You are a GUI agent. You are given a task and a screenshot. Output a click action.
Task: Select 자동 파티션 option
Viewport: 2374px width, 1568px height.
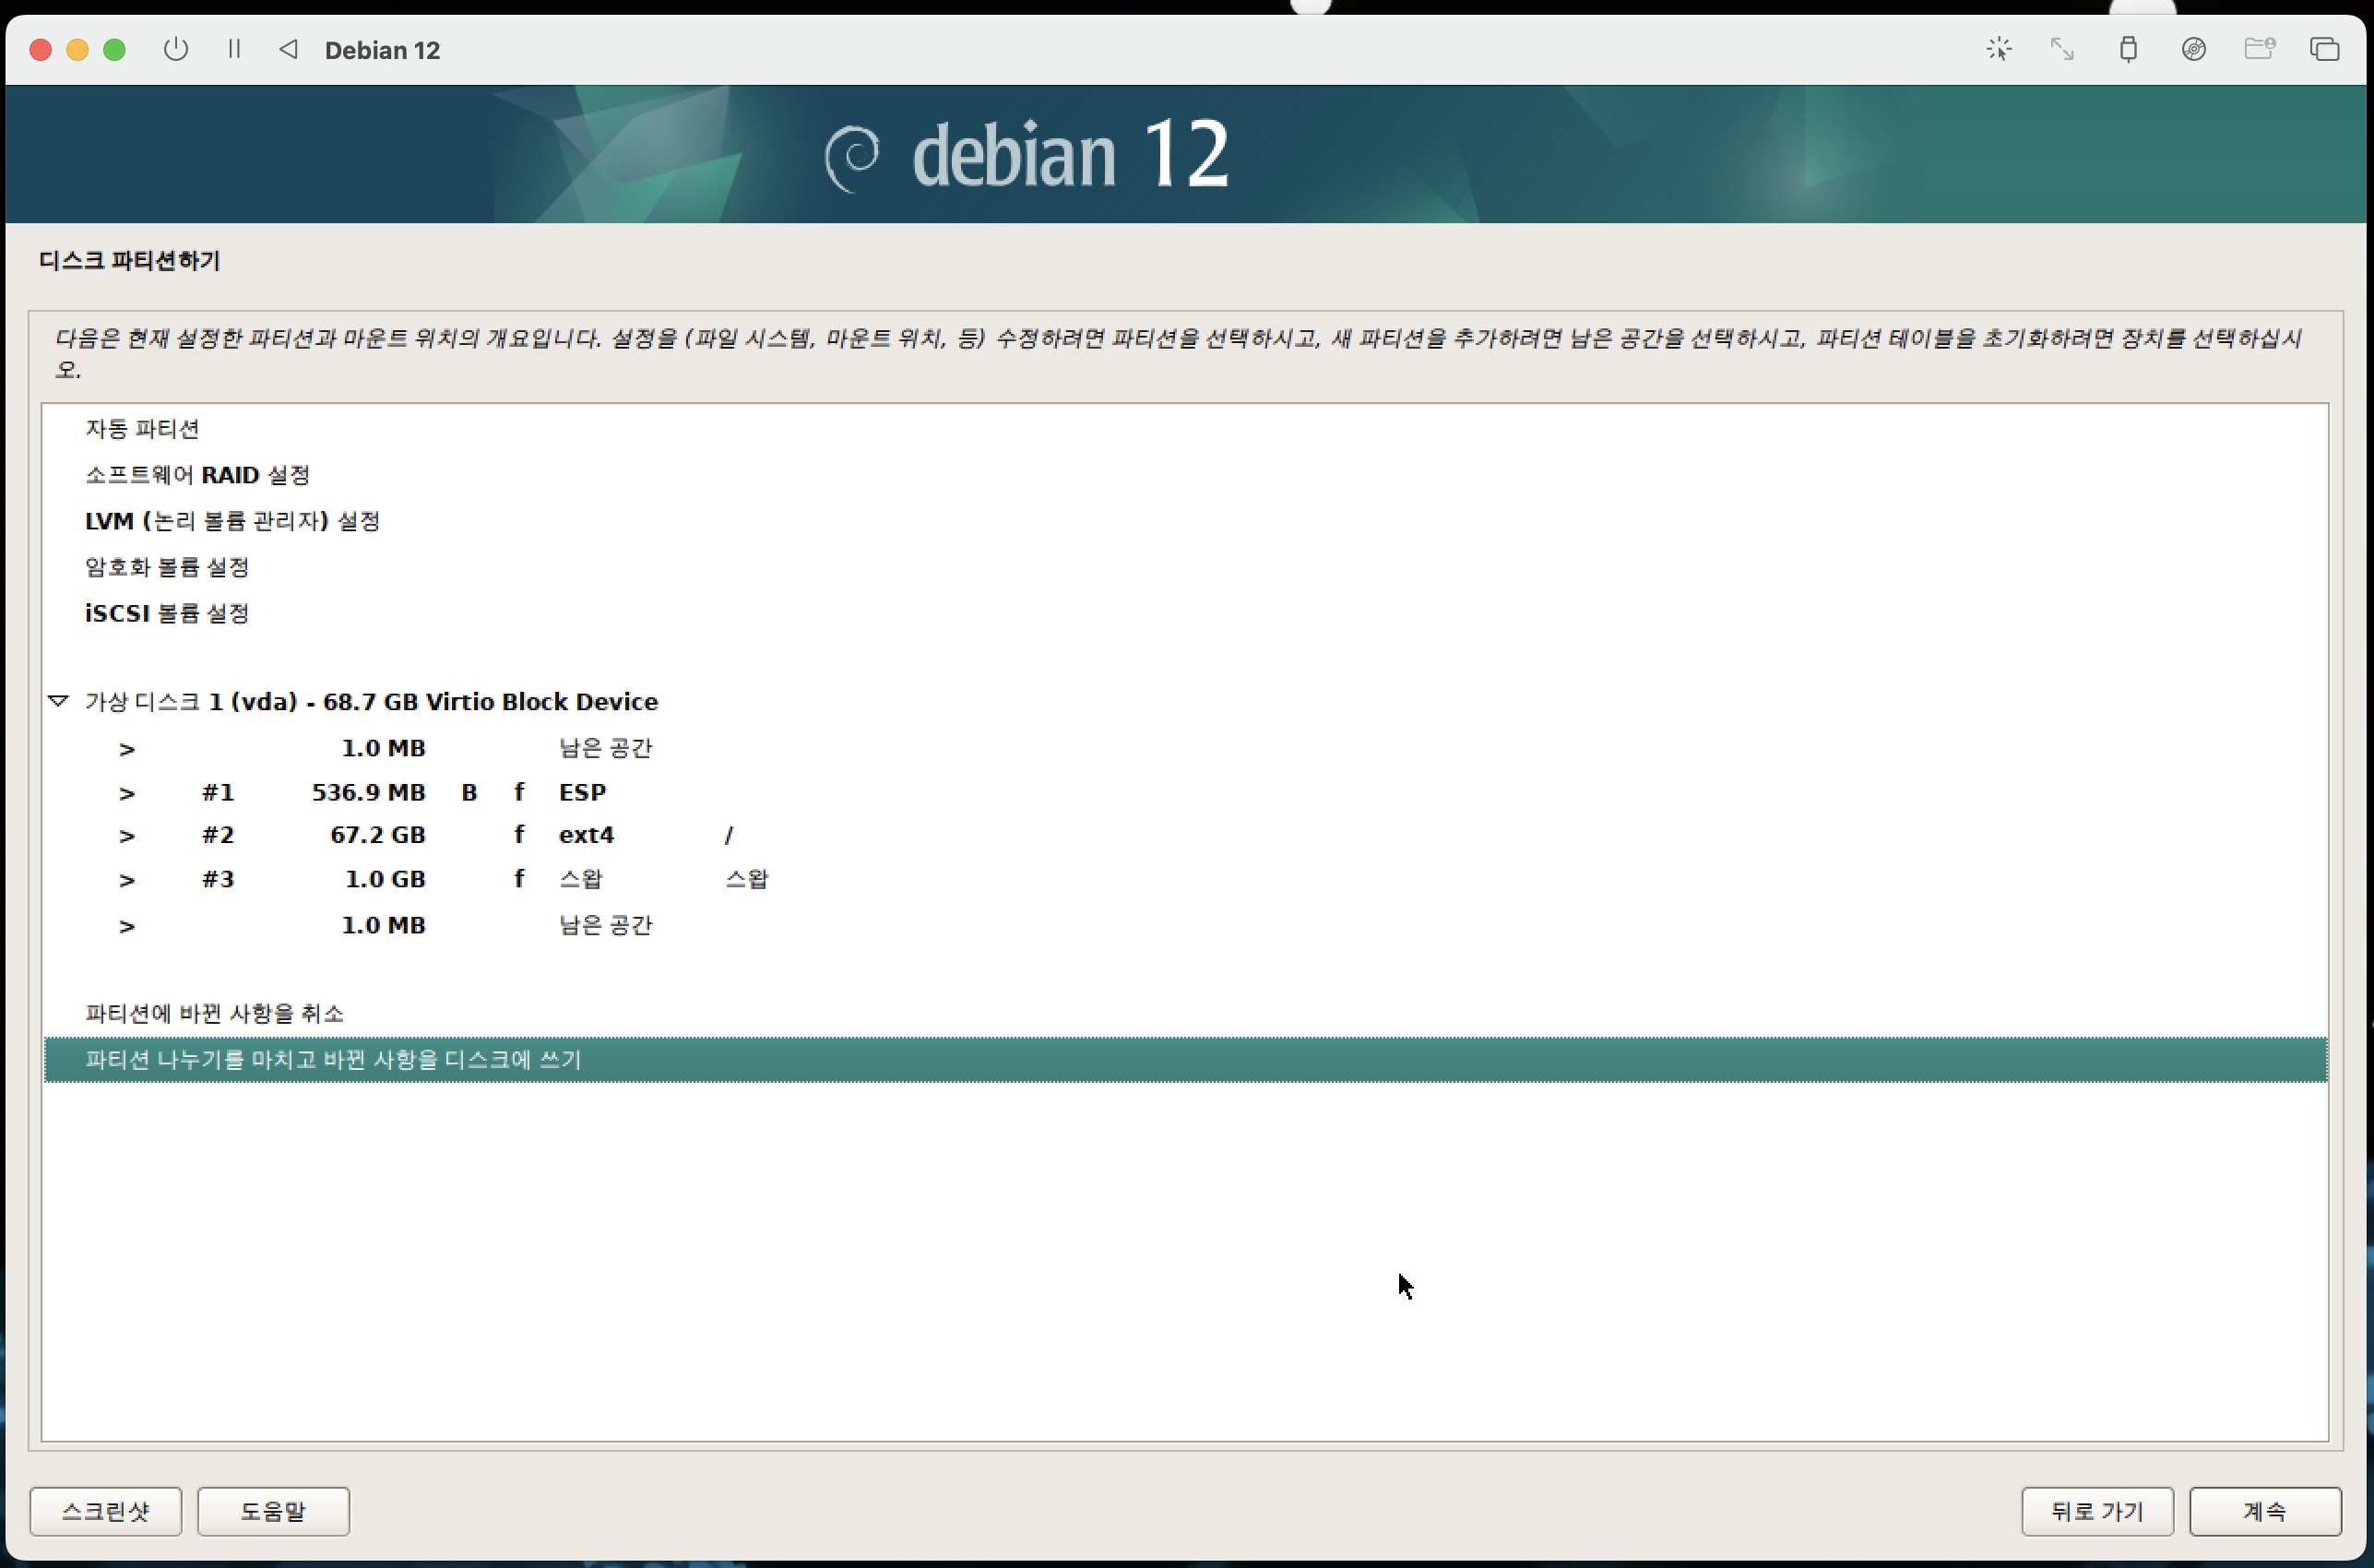(x=1185, y=429)
